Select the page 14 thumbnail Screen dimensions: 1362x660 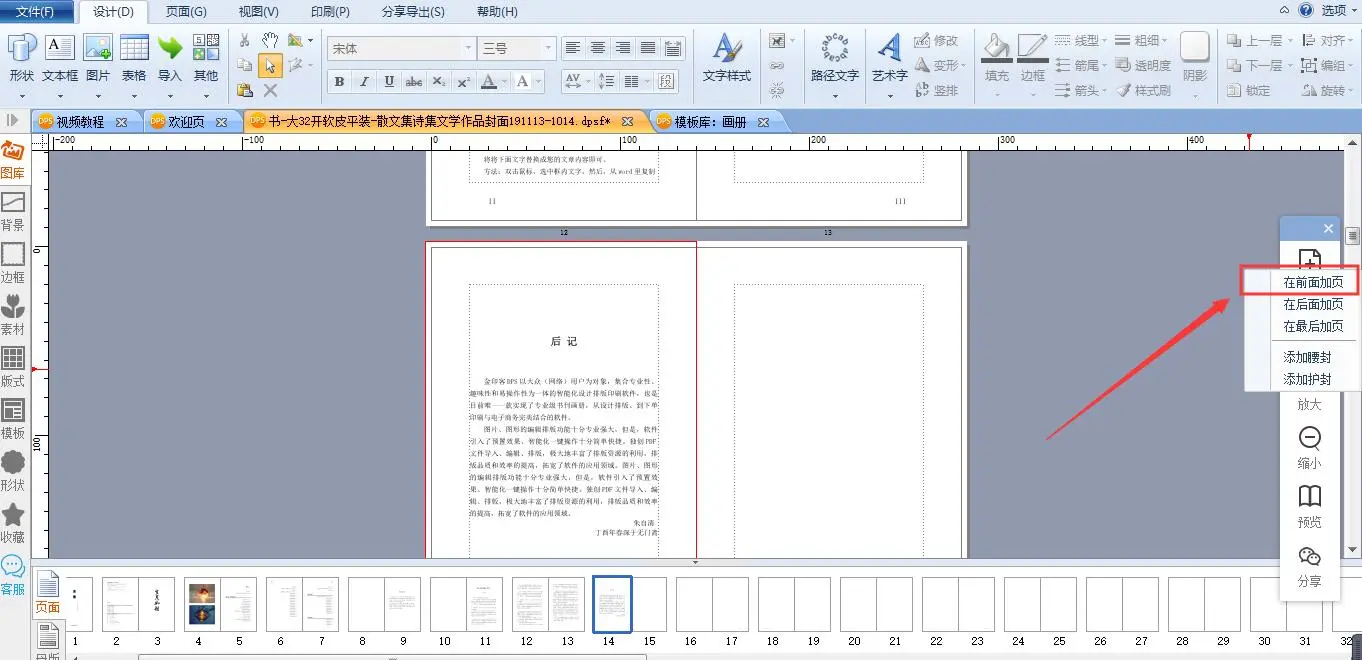click(x=612, y=604)
